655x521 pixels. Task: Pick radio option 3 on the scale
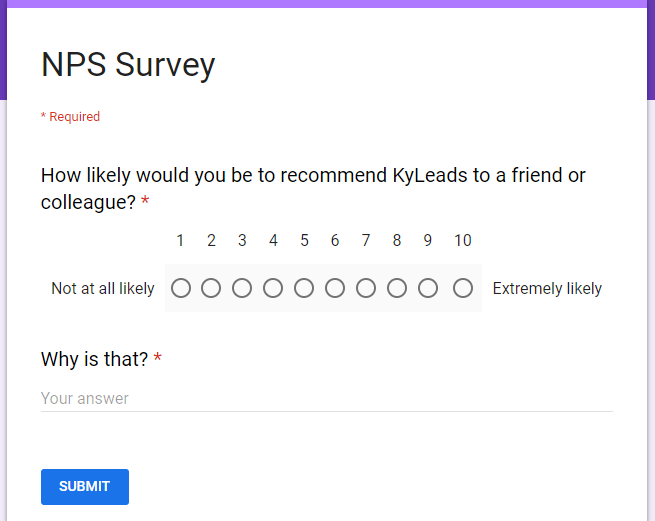(242, 288)
